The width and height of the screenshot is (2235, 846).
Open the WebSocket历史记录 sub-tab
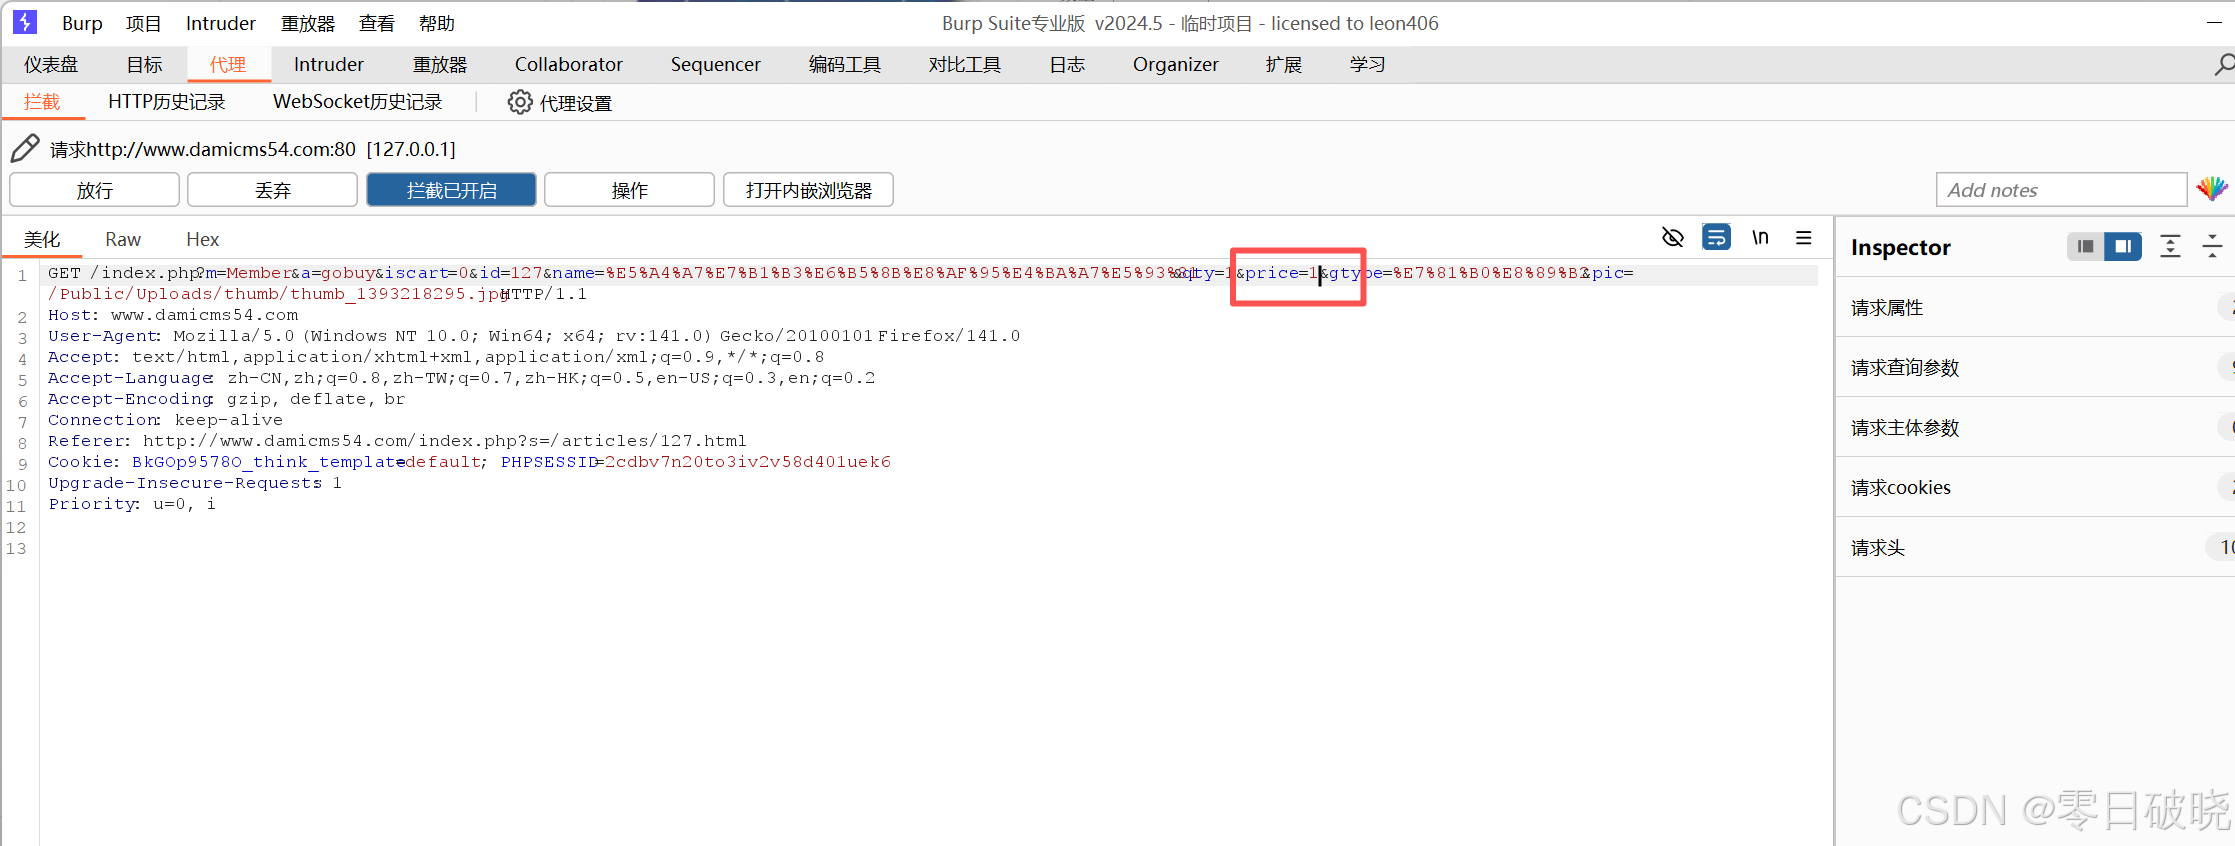(x=358, y=102)
